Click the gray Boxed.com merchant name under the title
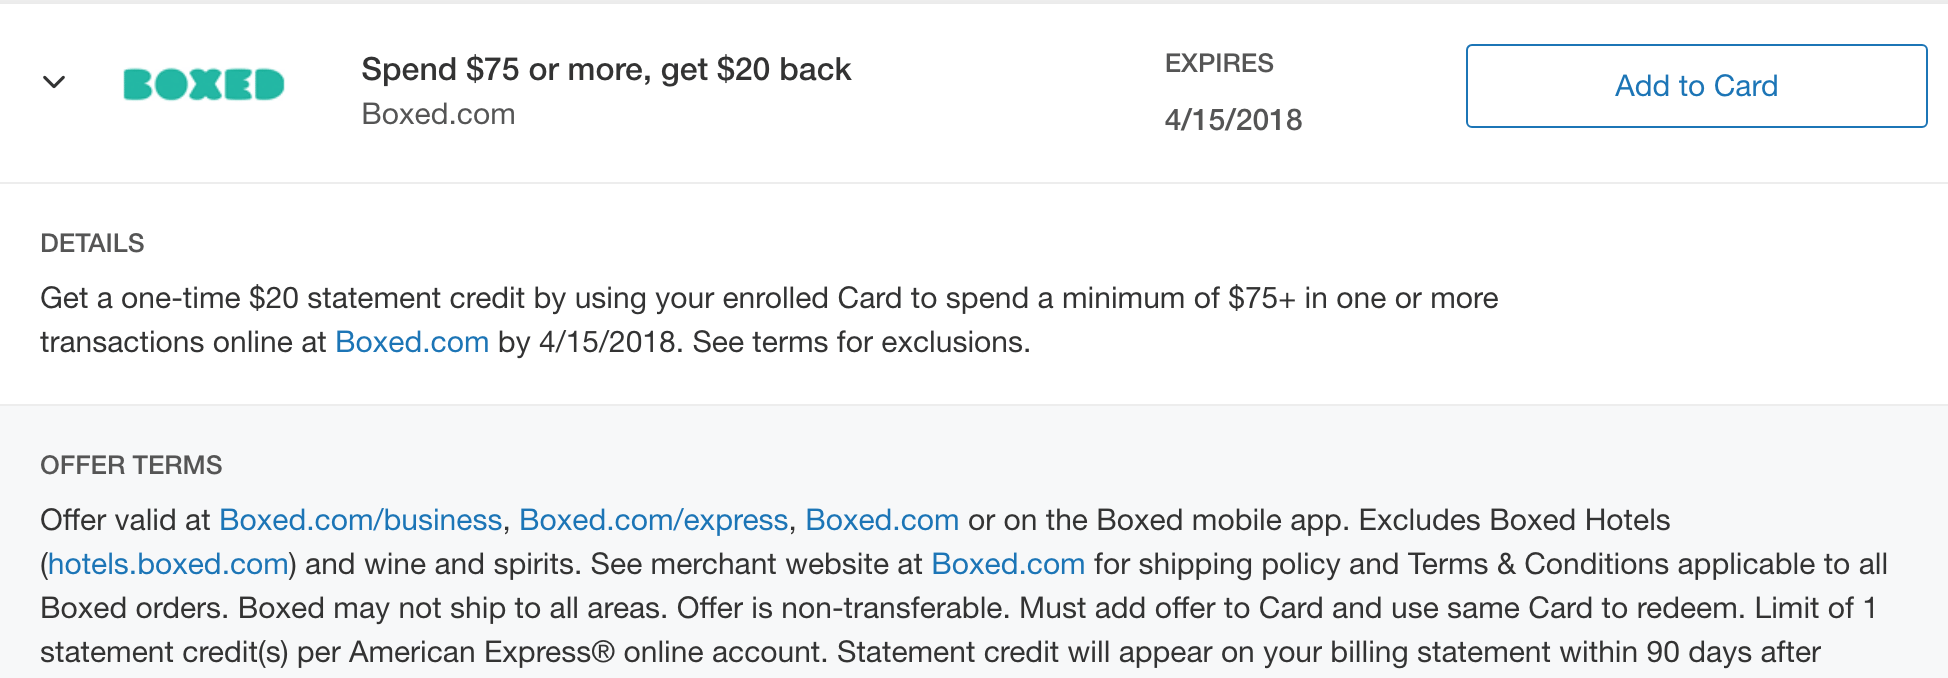Viewport: 1948px width, 678px height. (x=438, y=114)
